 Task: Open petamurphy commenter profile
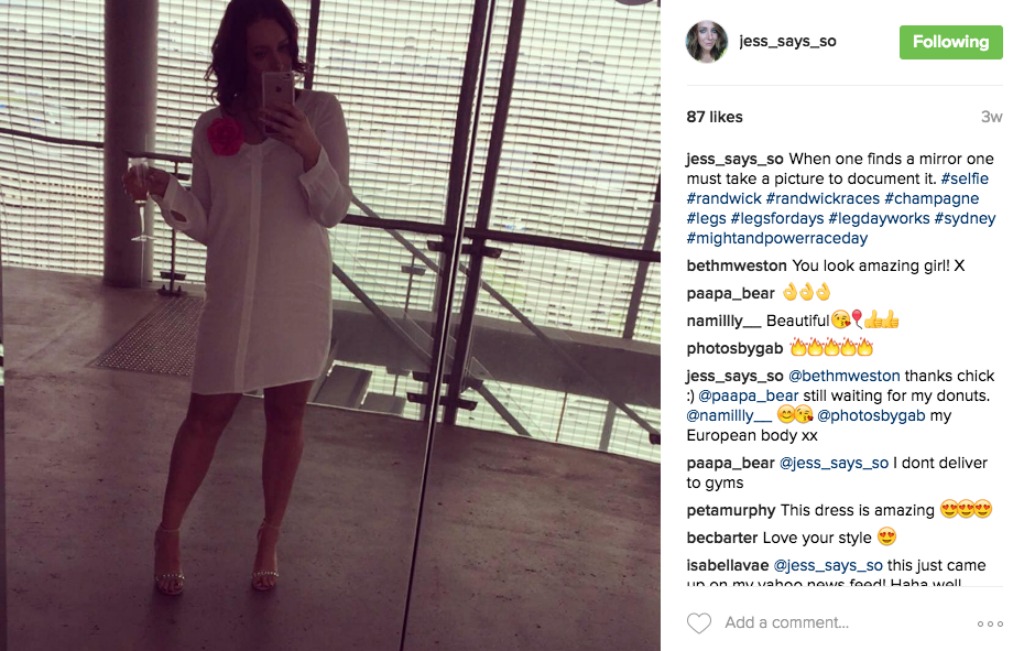tap(731, 510)
